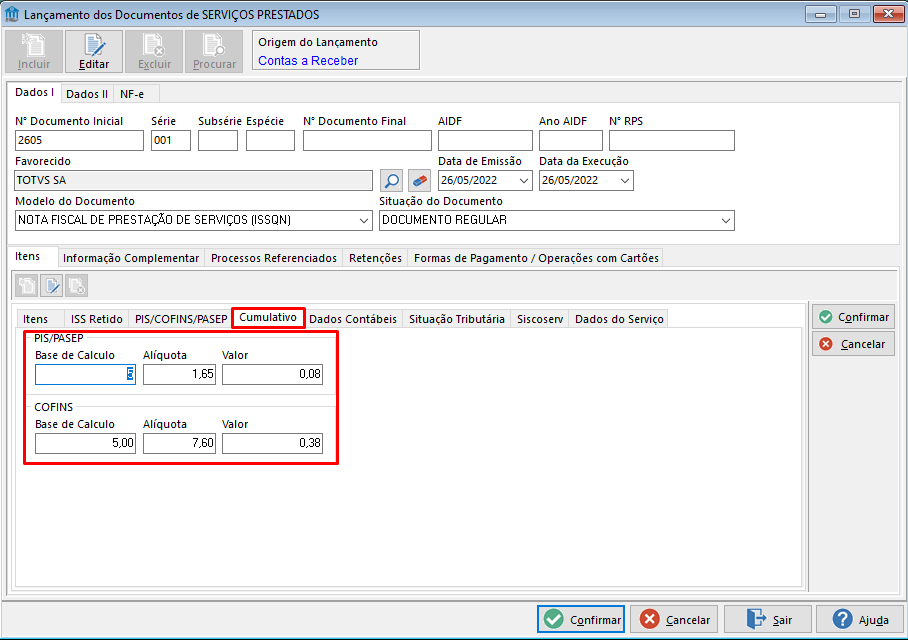Click the AIDF field
This screenshot has width=908, height=640.
(x=485, y=140)
